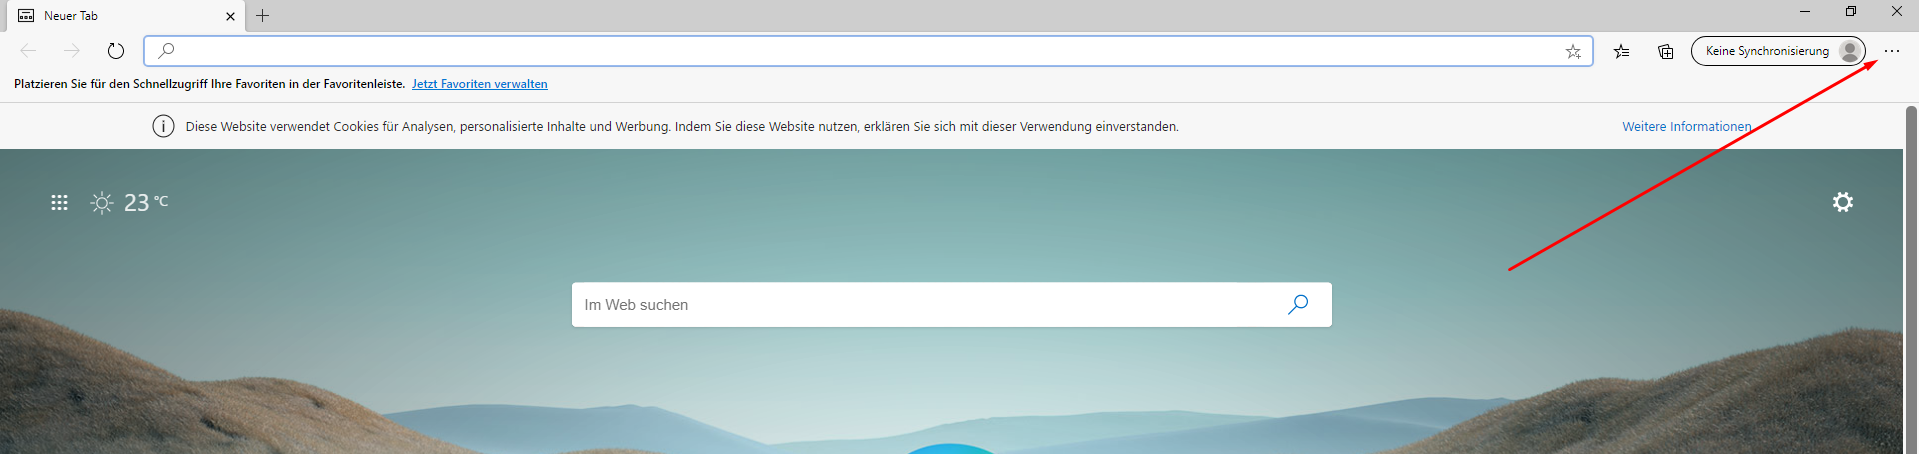
Task: Go forward to the next page
Action: (x=72, y=51)
